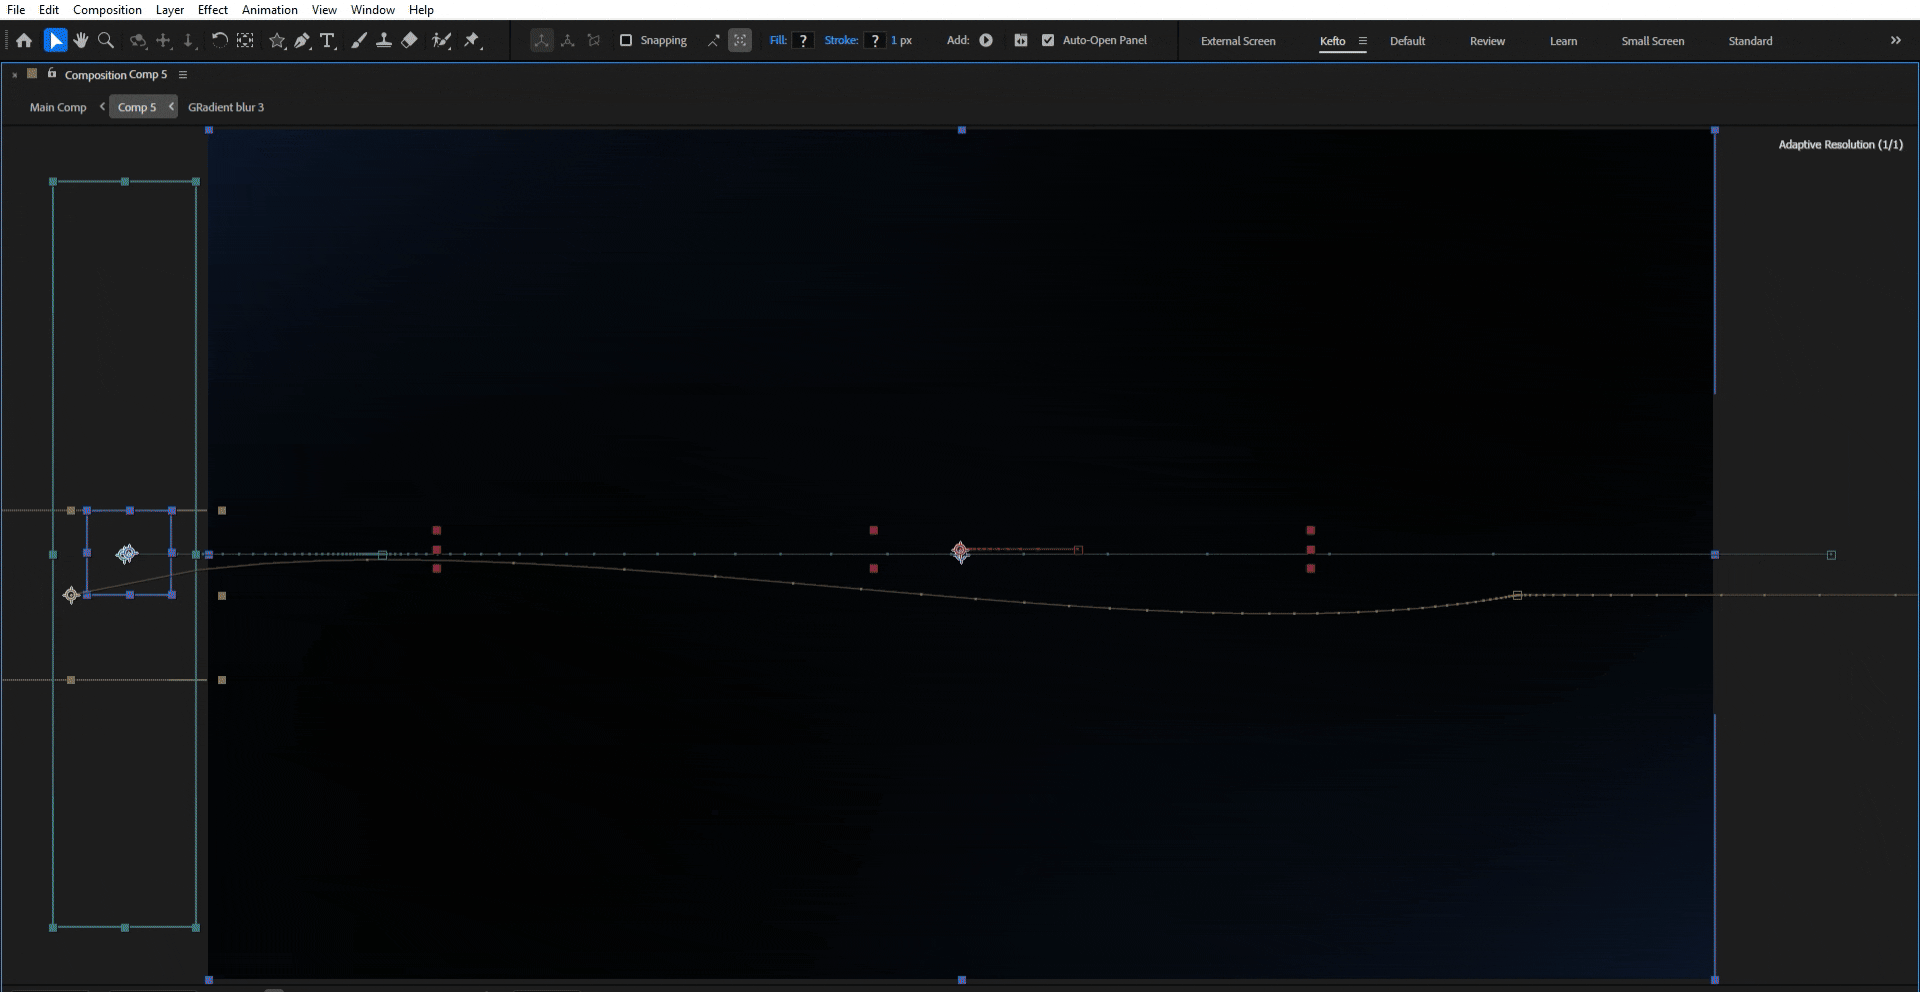This screenshot has height=992, width=1920.
Task: Open the Window menu
Action: click(x=373, y=10)
